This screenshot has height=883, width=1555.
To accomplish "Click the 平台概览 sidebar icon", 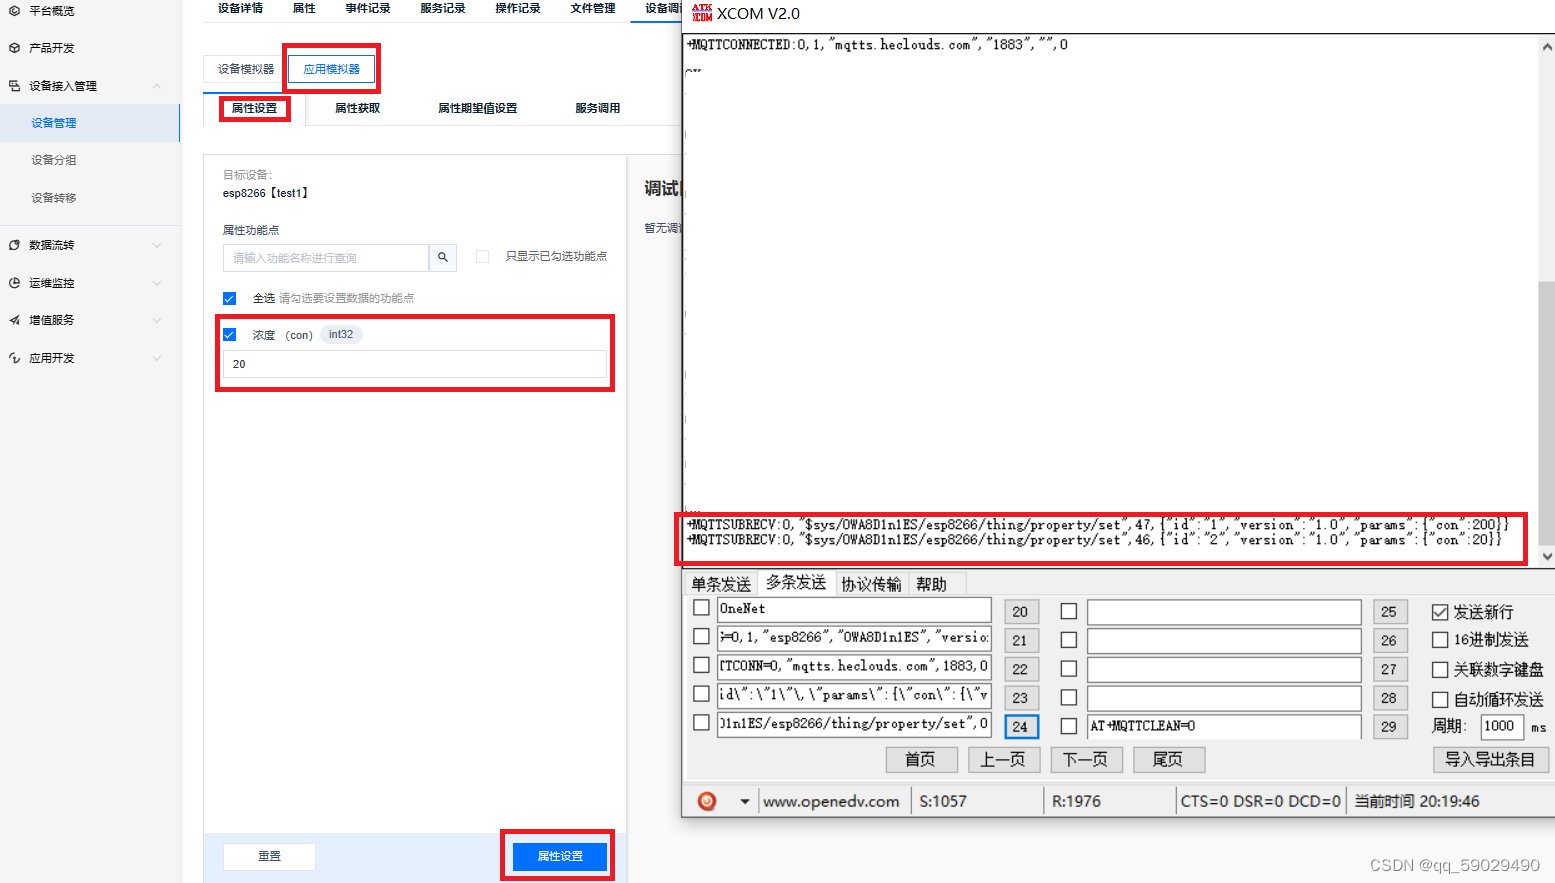I will 16,13.
